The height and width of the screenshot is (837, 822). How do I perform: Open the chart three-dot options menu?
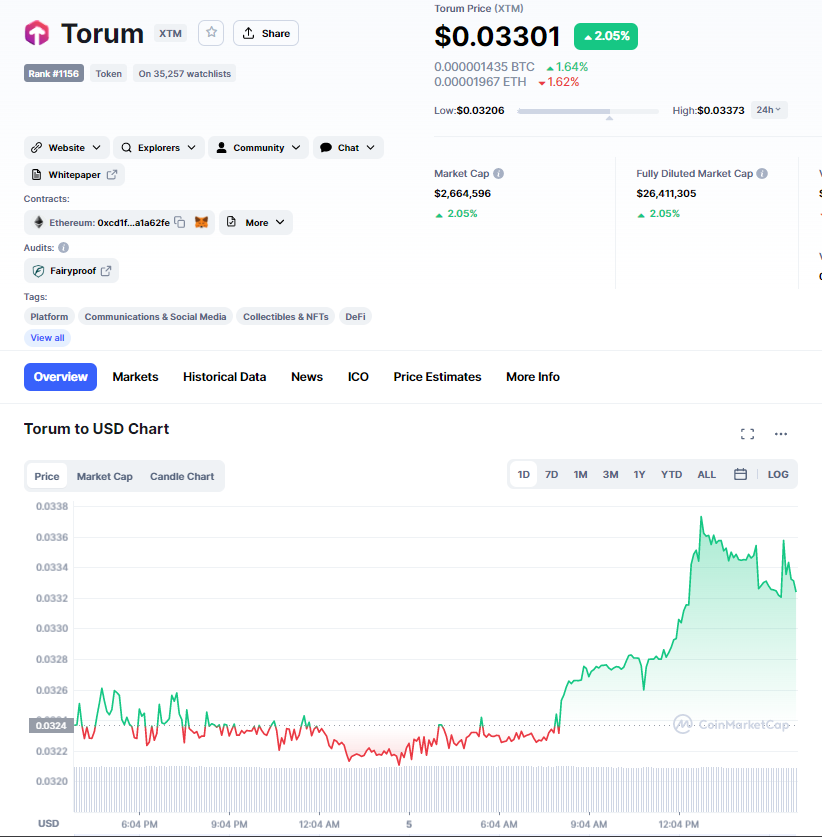[781, 434]
